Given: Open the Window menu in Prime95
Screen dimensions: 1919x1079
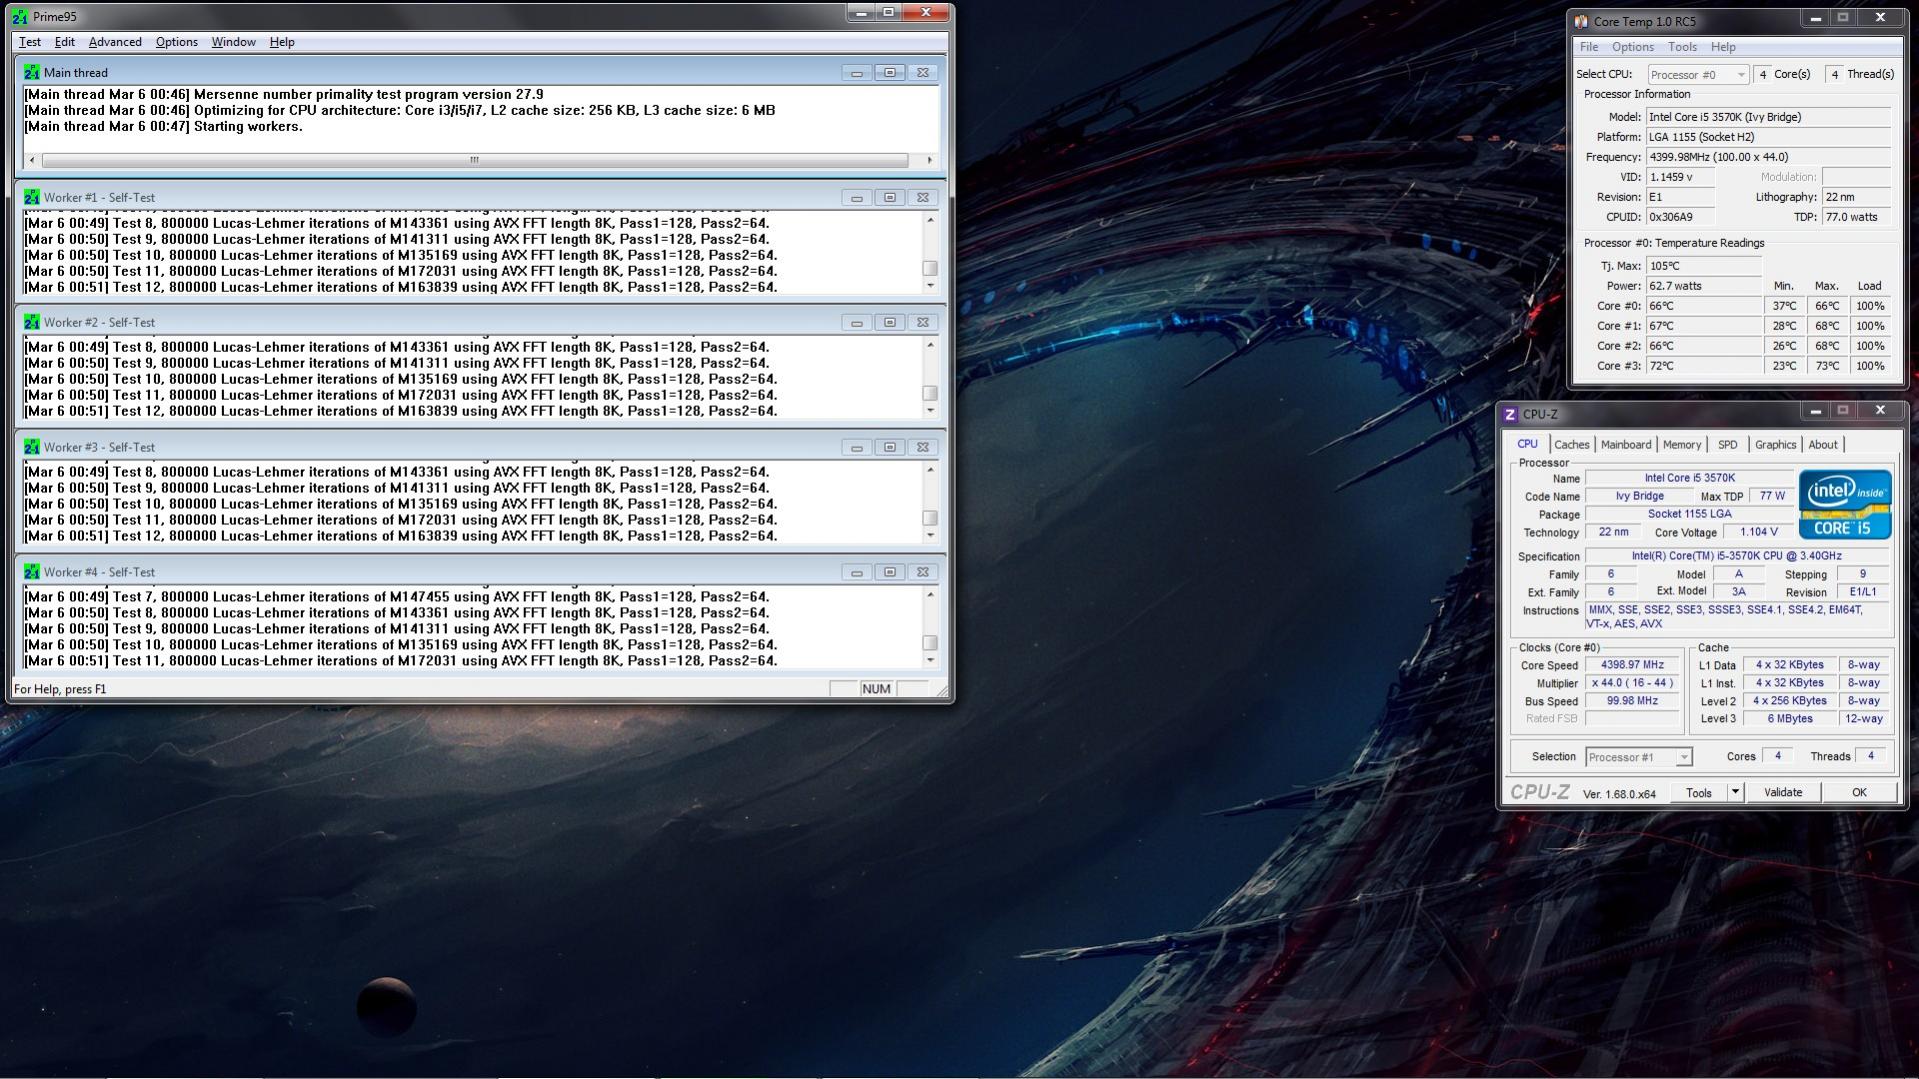Looking at the screenshot, I should click(233, 42).
